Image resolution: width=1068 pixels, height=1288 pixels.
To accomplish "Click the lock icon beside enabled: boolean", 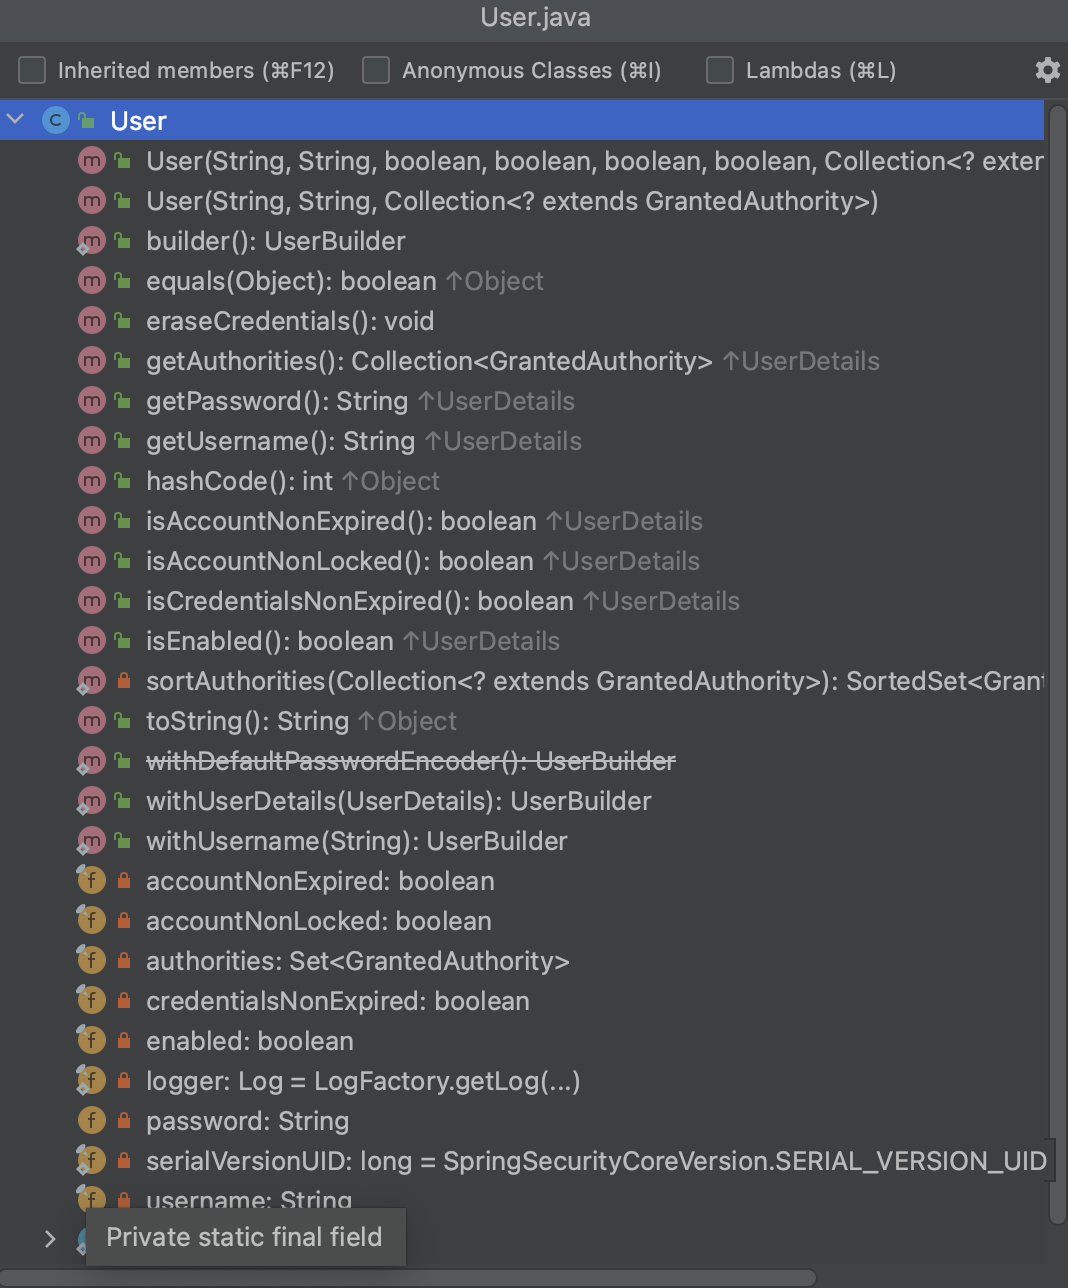I will point(124,1041).
